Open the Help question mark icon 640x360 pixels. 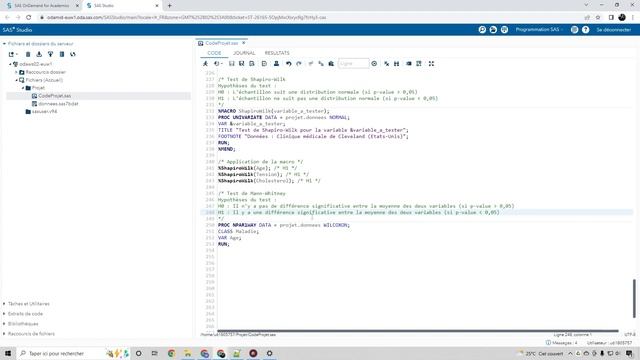585,30
